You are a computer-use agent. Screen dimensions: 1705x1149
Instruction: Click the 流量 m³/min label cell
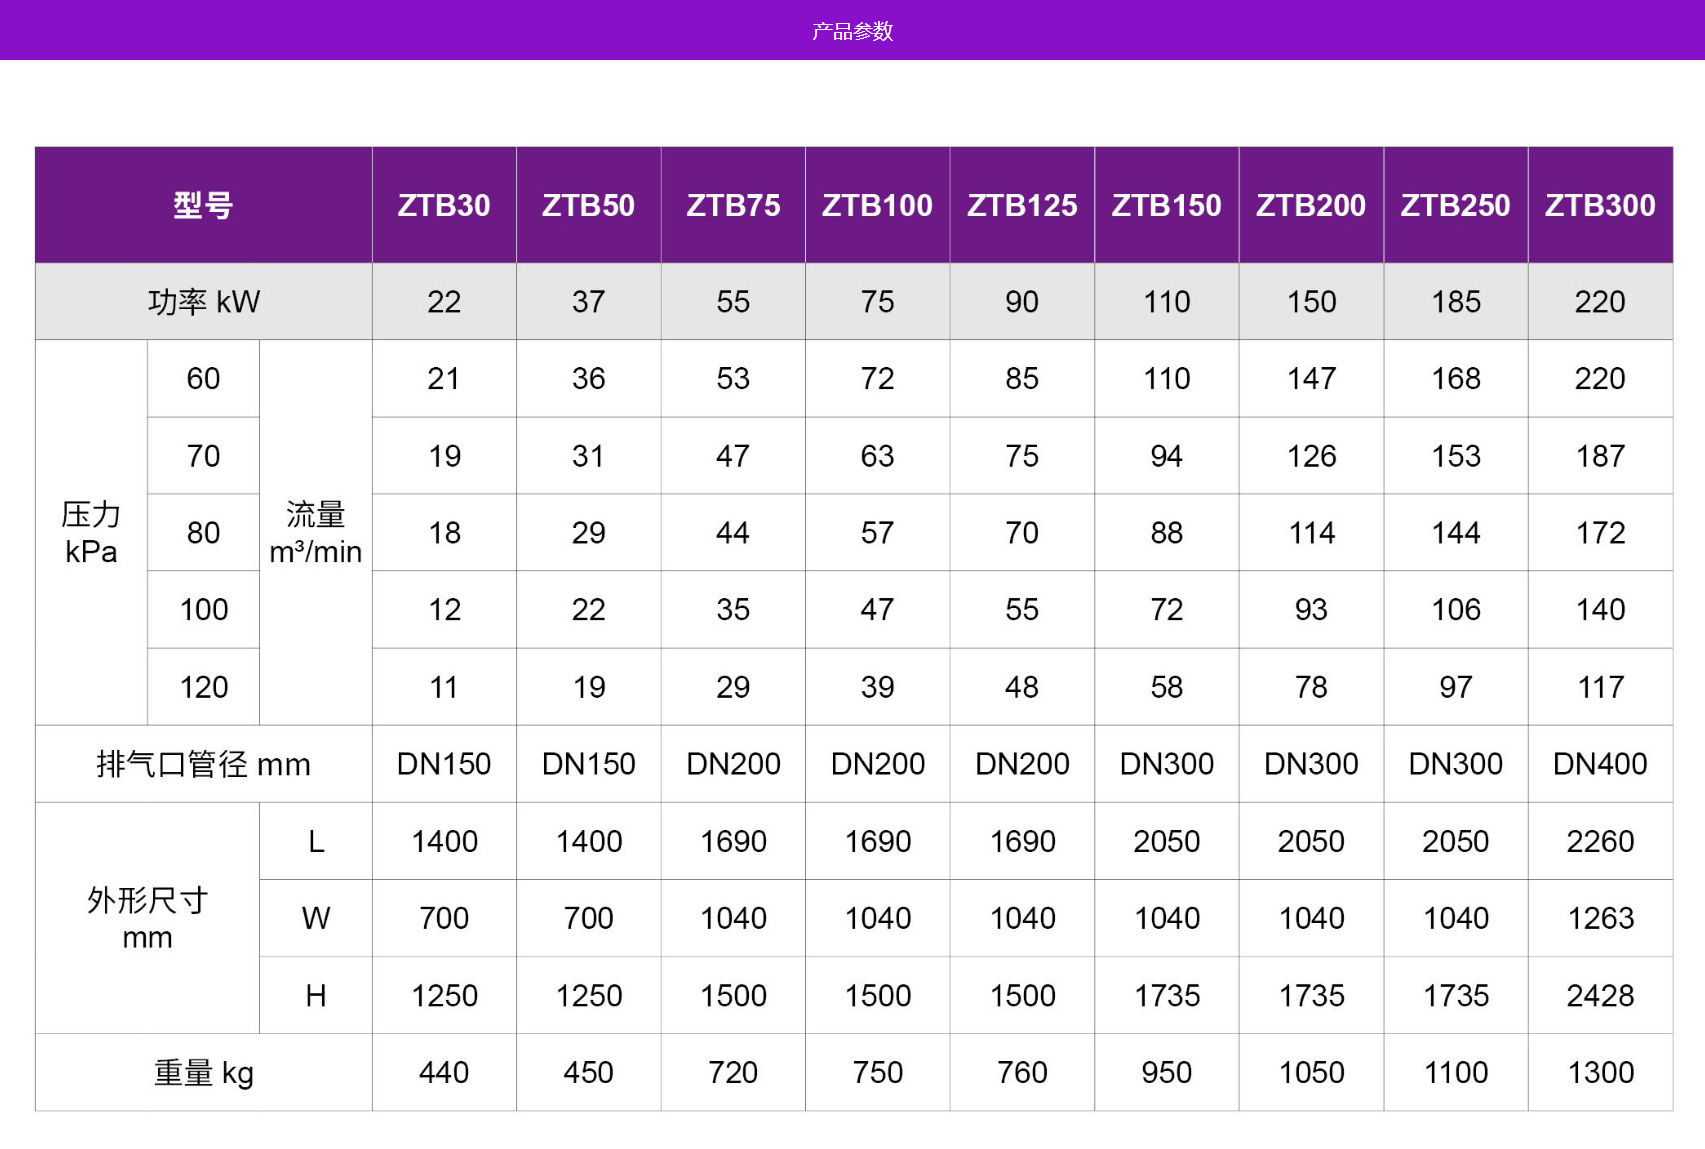pos(315,532)
